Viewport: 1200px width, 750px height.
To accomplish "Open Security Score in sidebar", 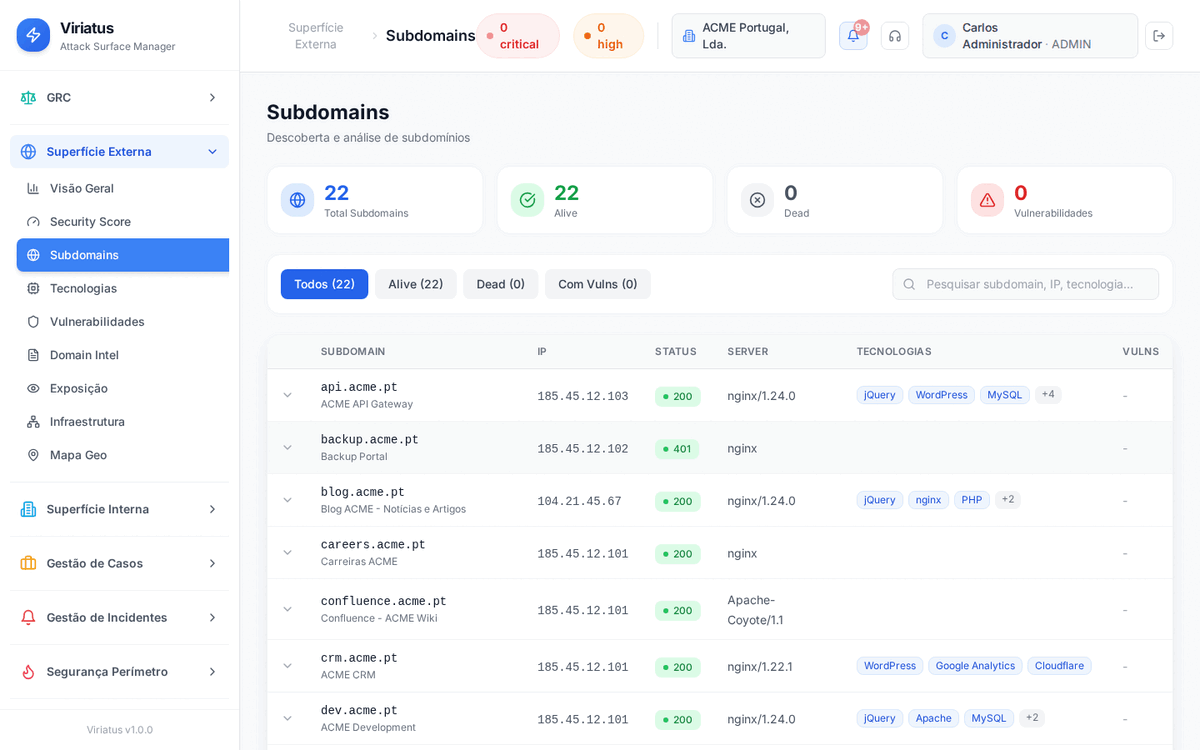I will point(90,222).
